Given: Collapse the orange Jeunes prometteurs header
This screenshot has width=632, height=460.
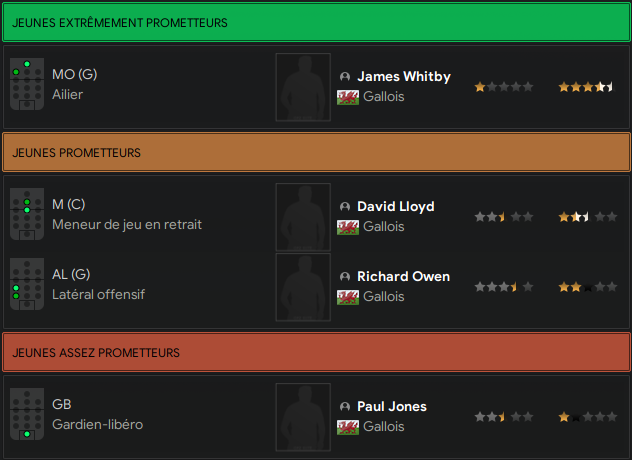Looking at the screenshot, I should pos(316,153).
